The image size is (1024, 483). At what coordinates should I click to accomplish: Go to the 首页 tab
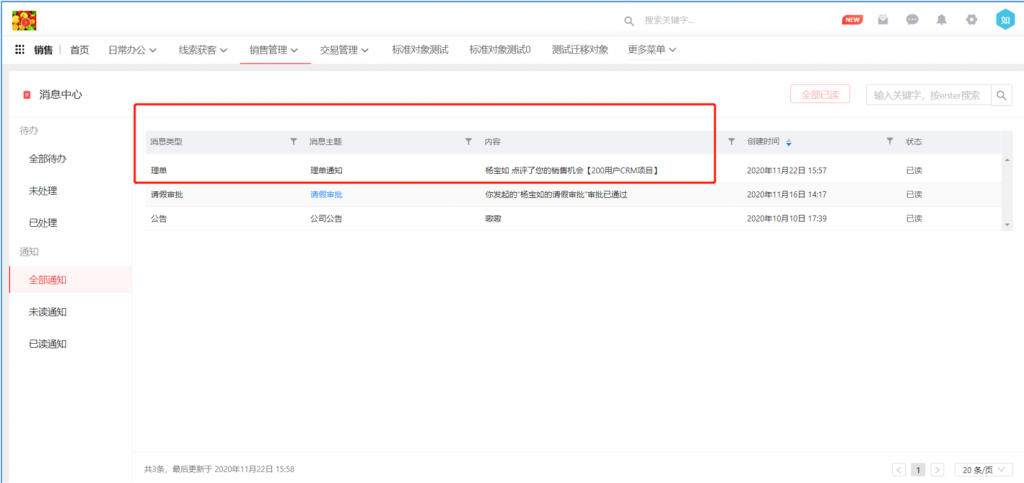(79, 50)
